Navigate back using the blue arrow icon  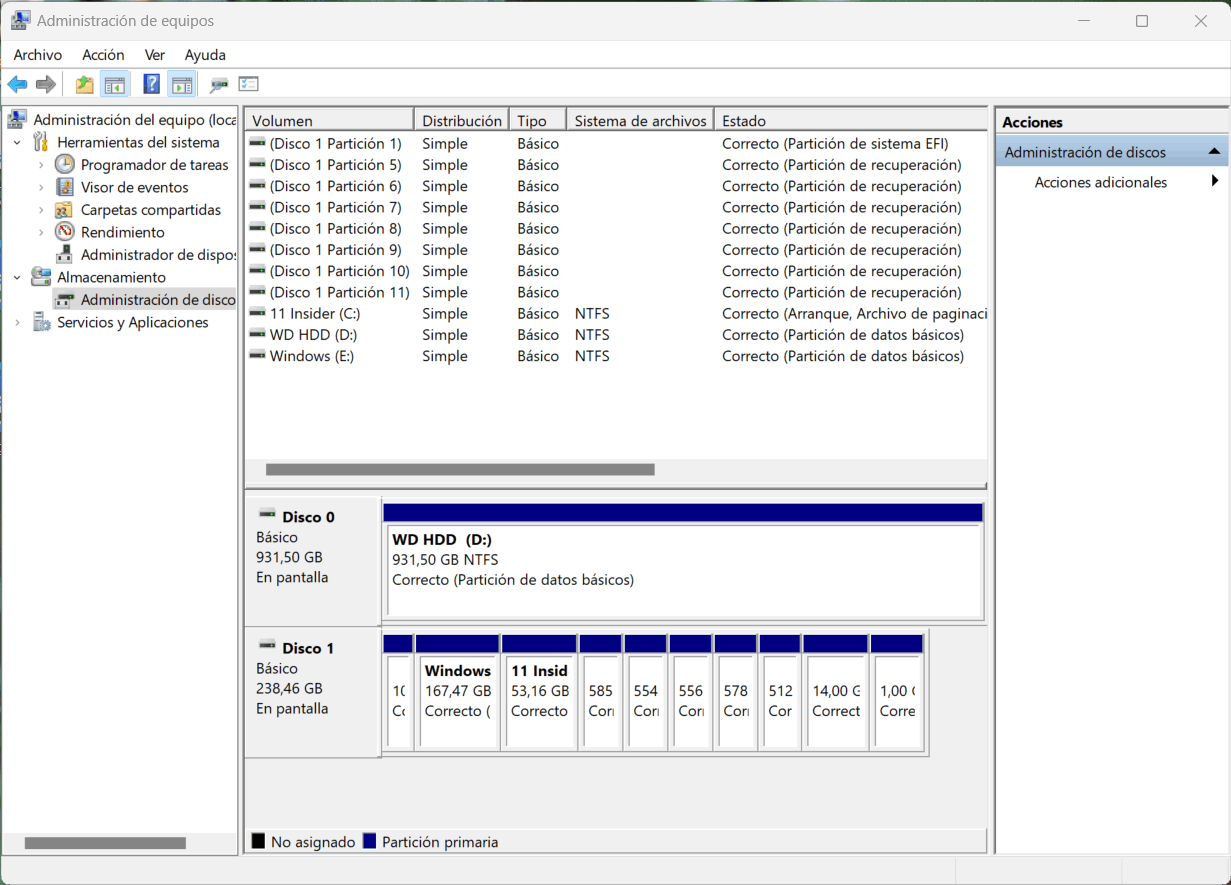(17, 84)
